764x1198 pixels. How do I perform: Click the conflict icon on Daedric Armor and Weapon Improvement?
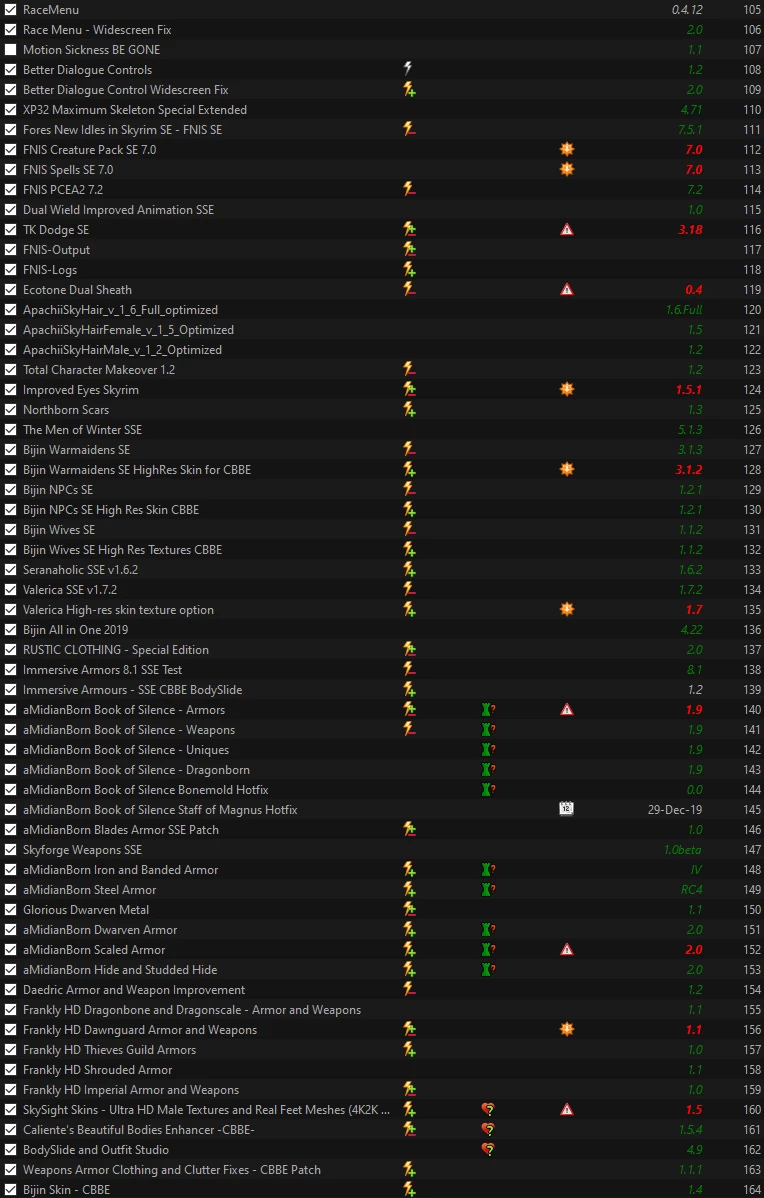click(x=410, y=989)
